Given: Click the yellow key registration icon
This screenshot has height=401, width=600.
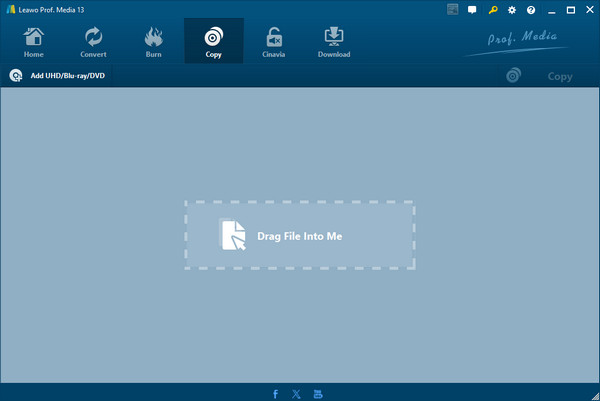Looking at the screenshot, I should coord(491,9).
